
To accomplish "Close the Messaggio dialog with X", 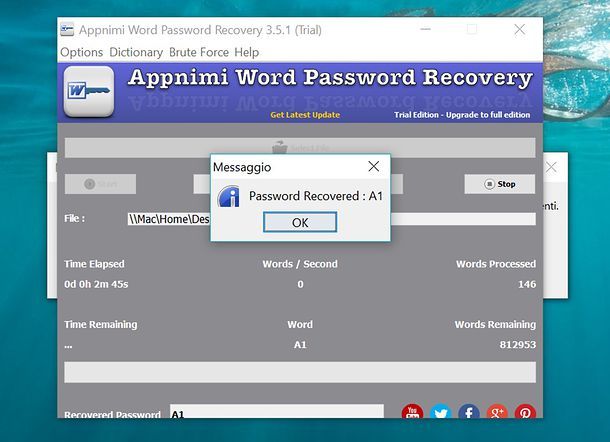I will coord(374,167).
